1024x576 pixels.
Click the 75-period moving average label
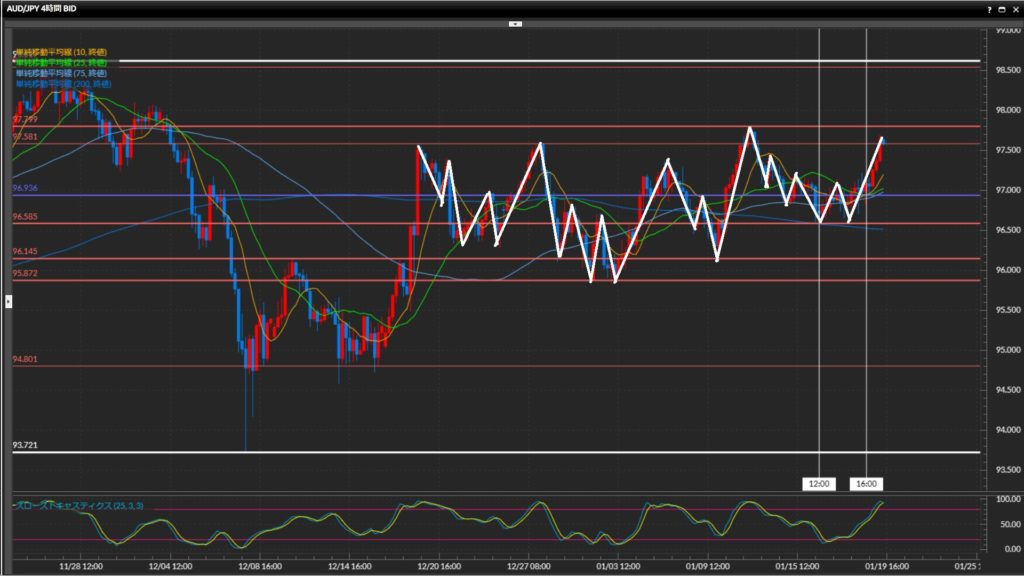coord(62,73)
